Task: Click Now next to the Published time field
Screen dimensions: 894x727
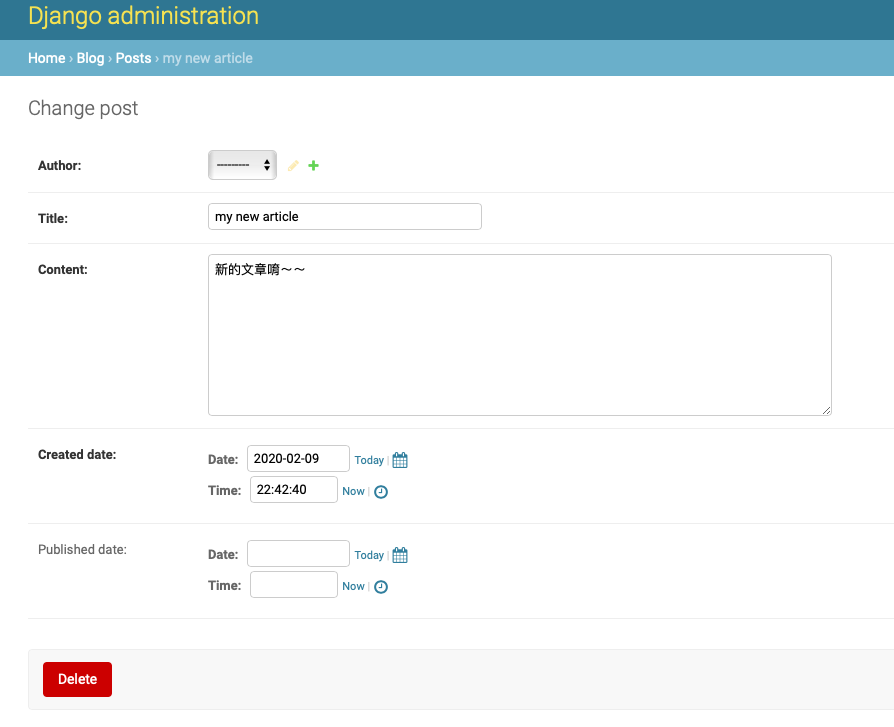Action: [353, 586]
